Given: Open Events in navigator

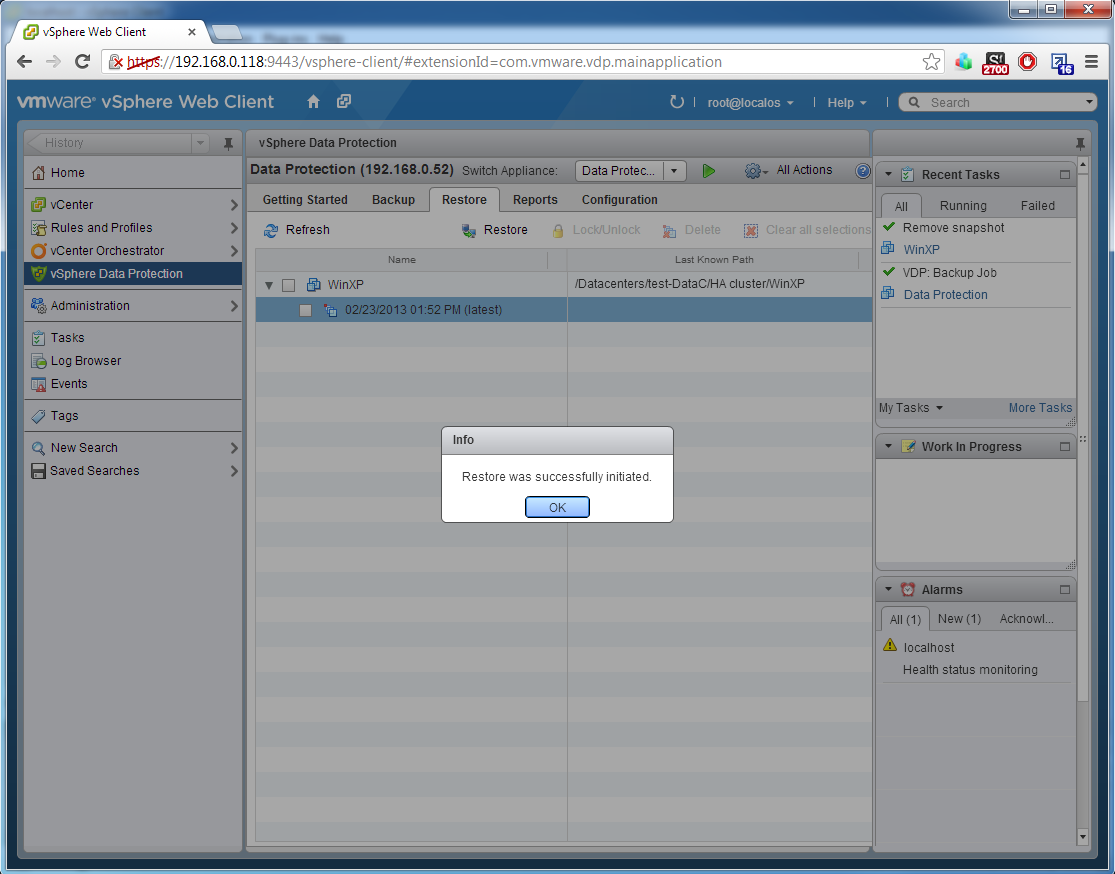Looking at the screenshot, I should [133, 383].
